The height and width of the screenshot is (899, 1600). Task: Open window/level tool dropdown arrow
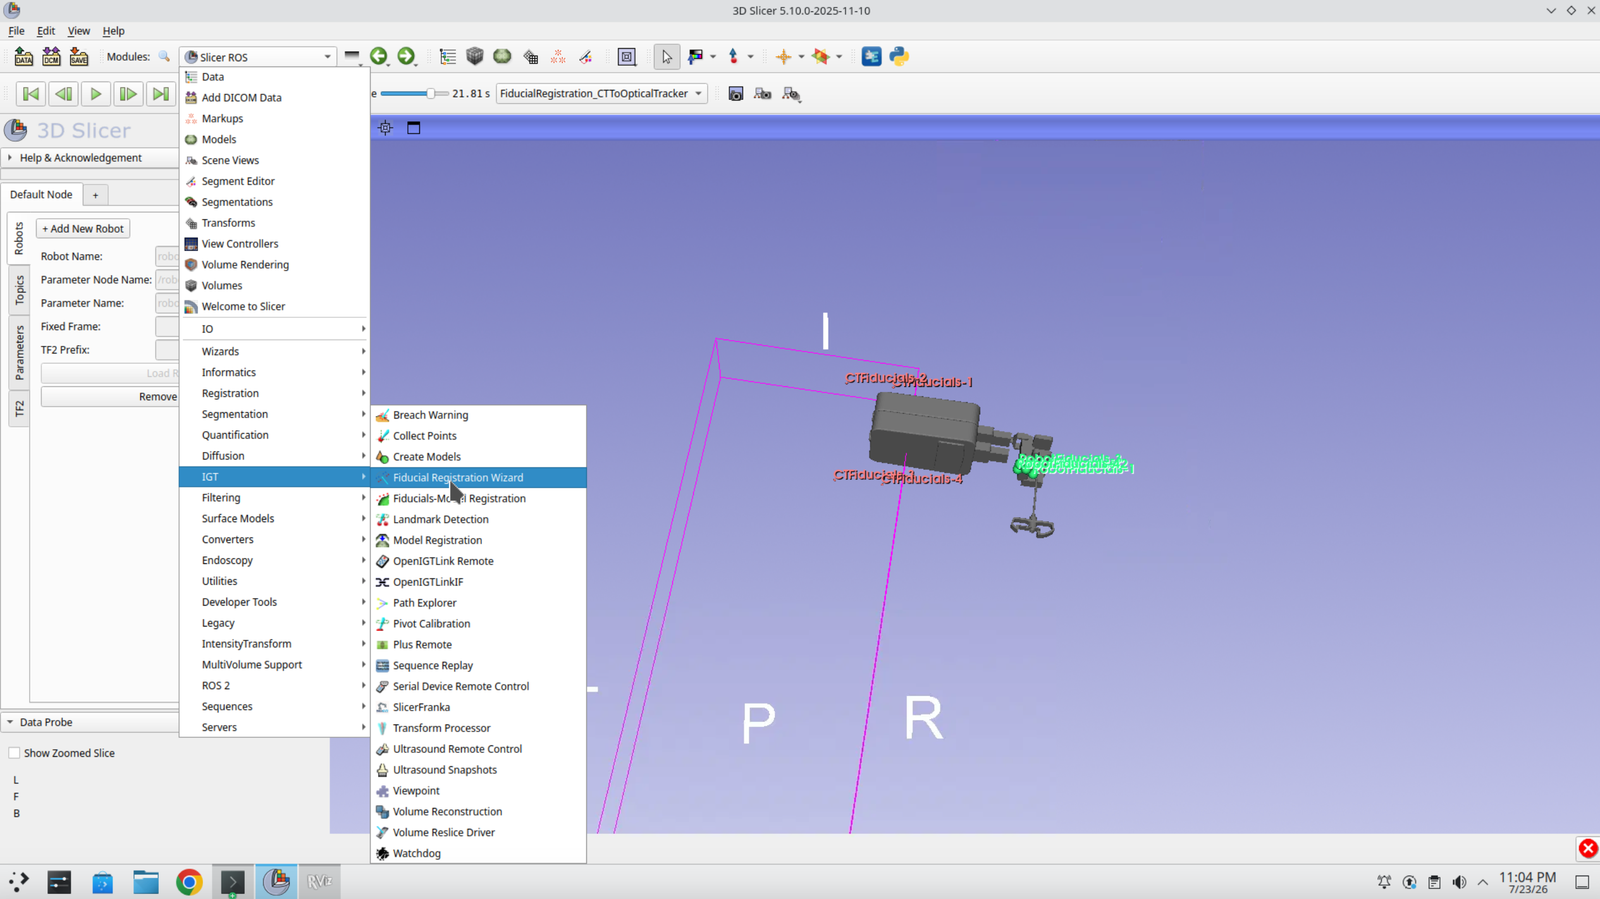(713, 57)
